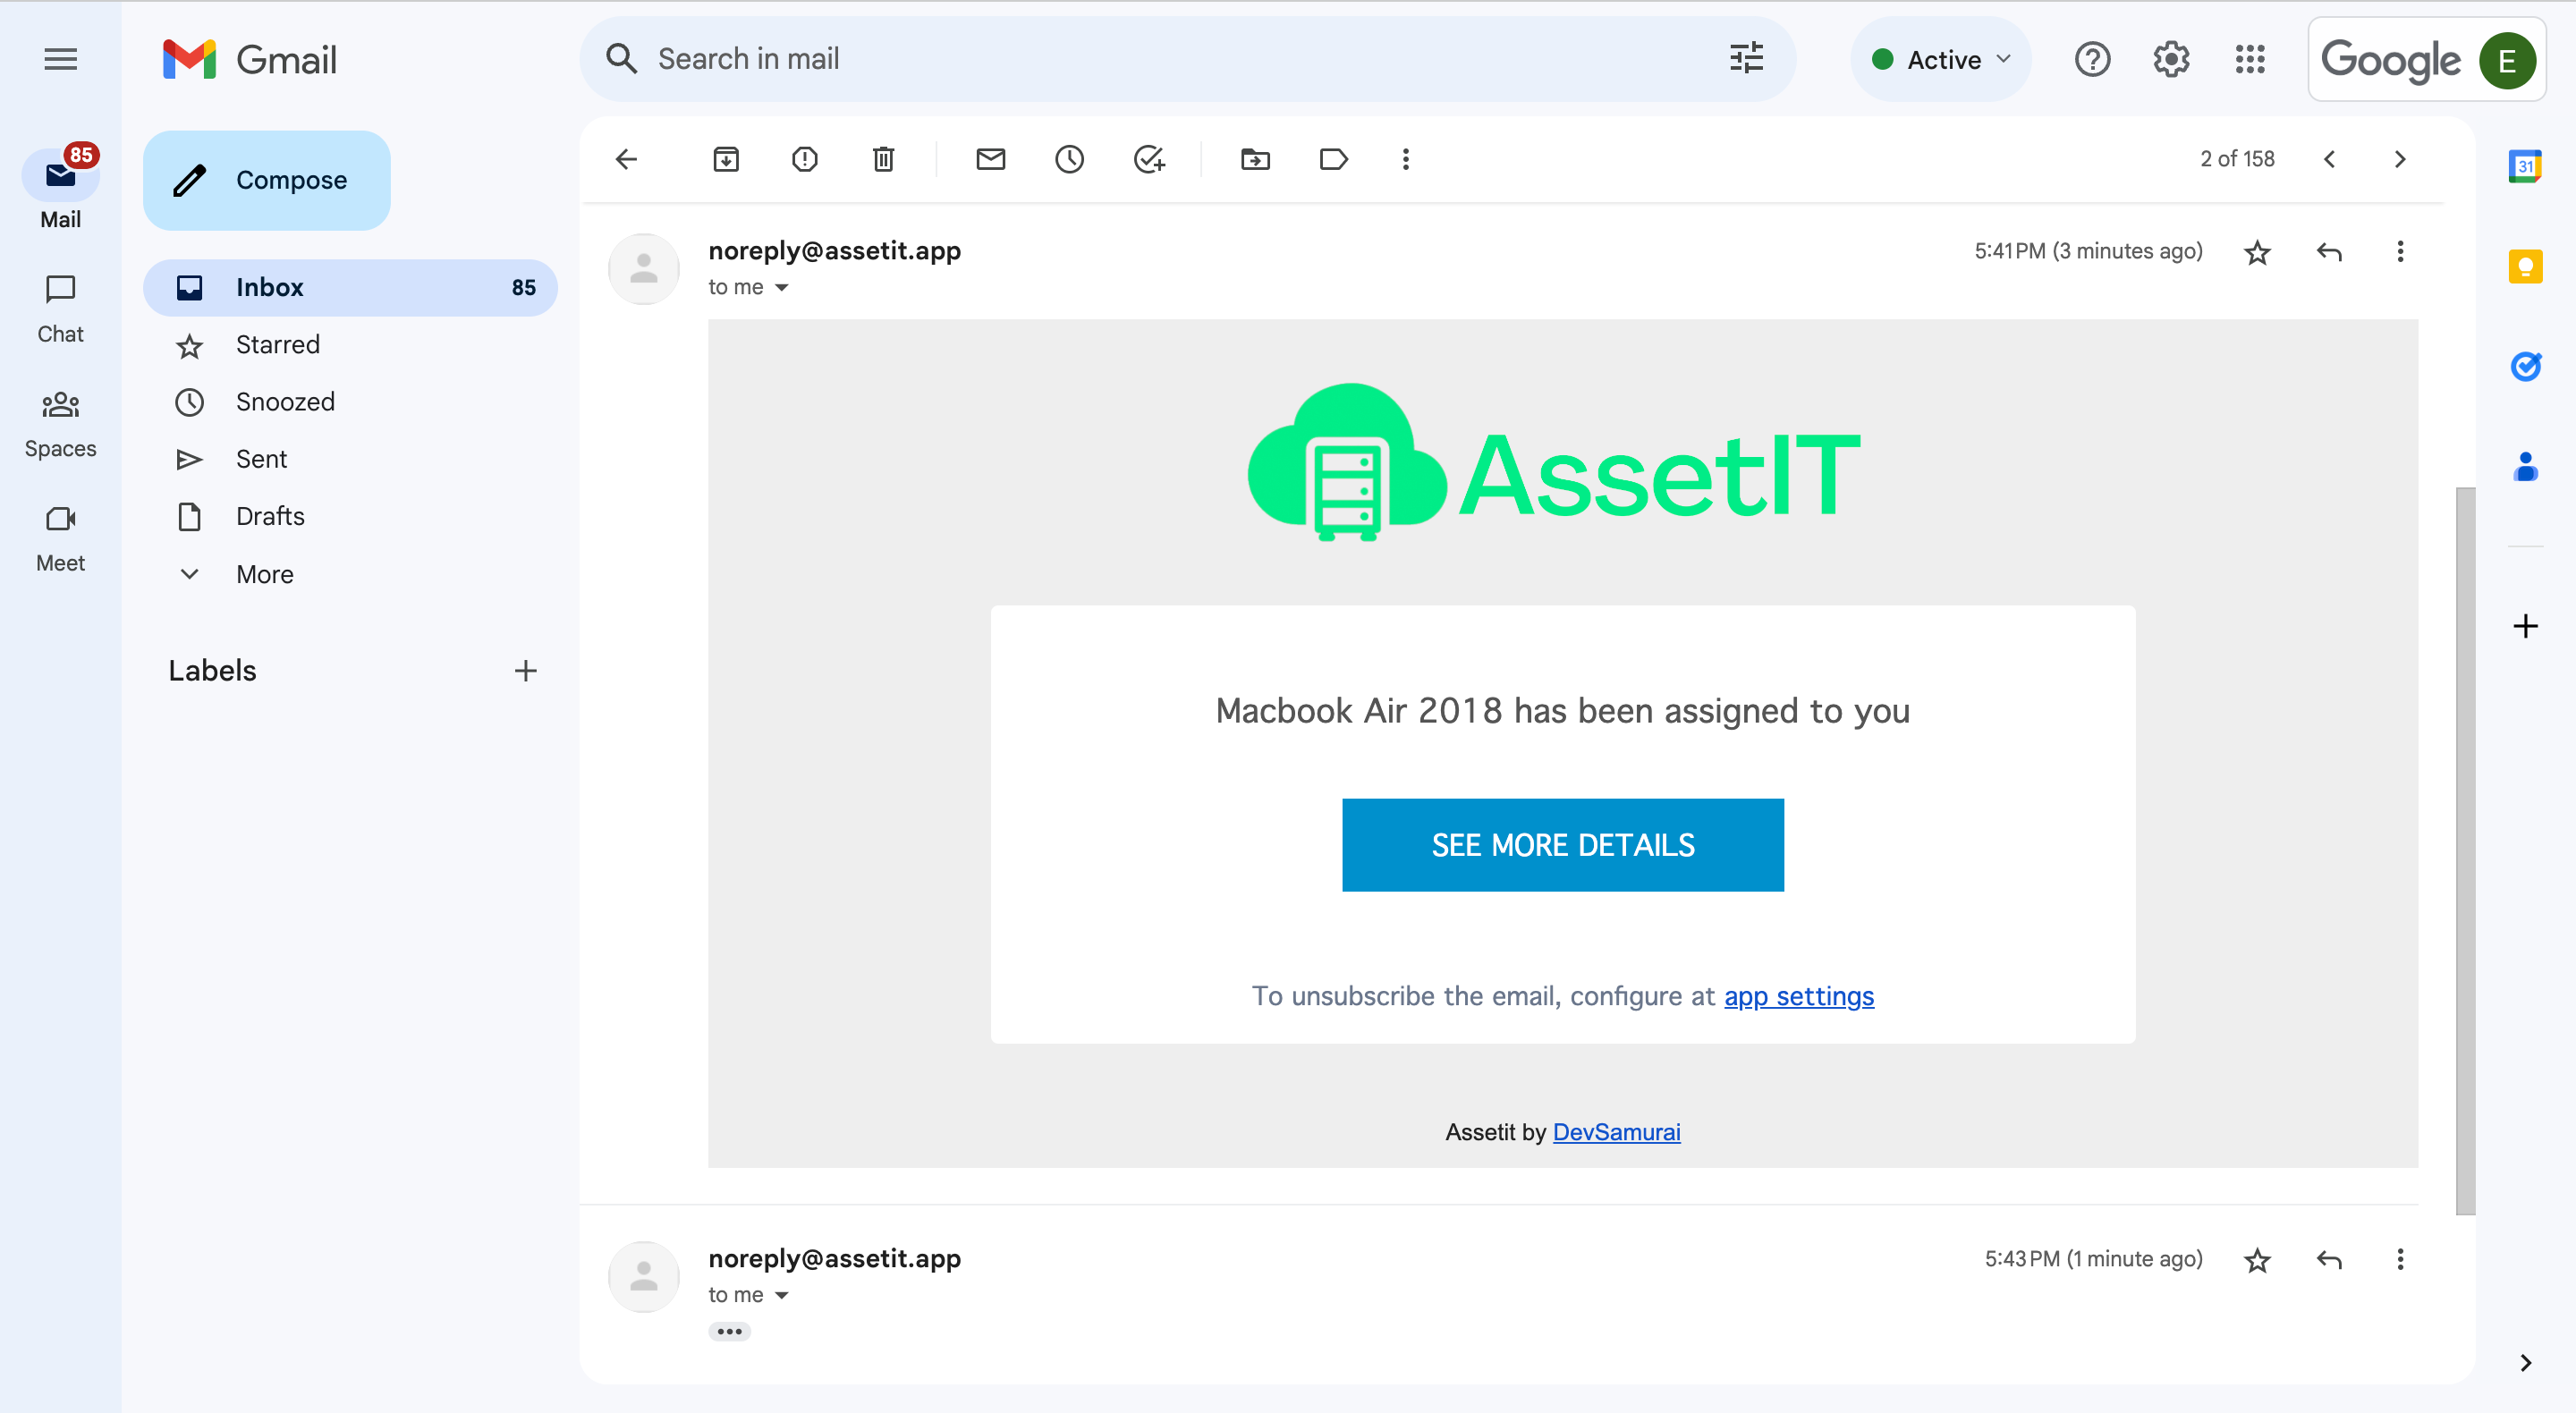Click the archive icon to archive email
Screen dimensions: 2576x1413
point(727,158)
